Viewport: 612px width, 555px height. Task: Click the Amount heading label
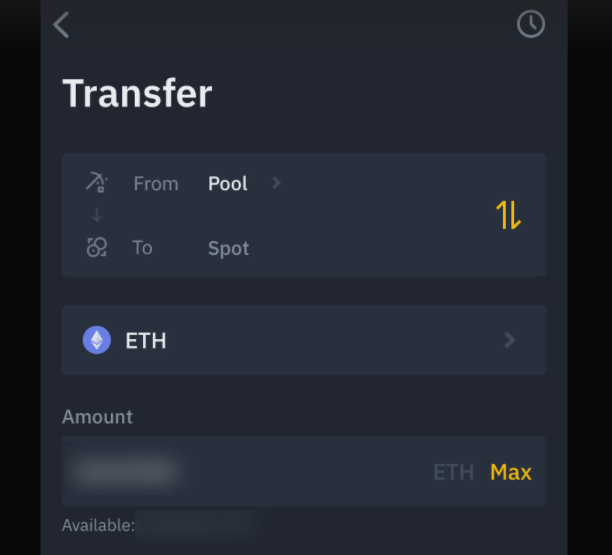pyautogui.click(x=97, y=417)
